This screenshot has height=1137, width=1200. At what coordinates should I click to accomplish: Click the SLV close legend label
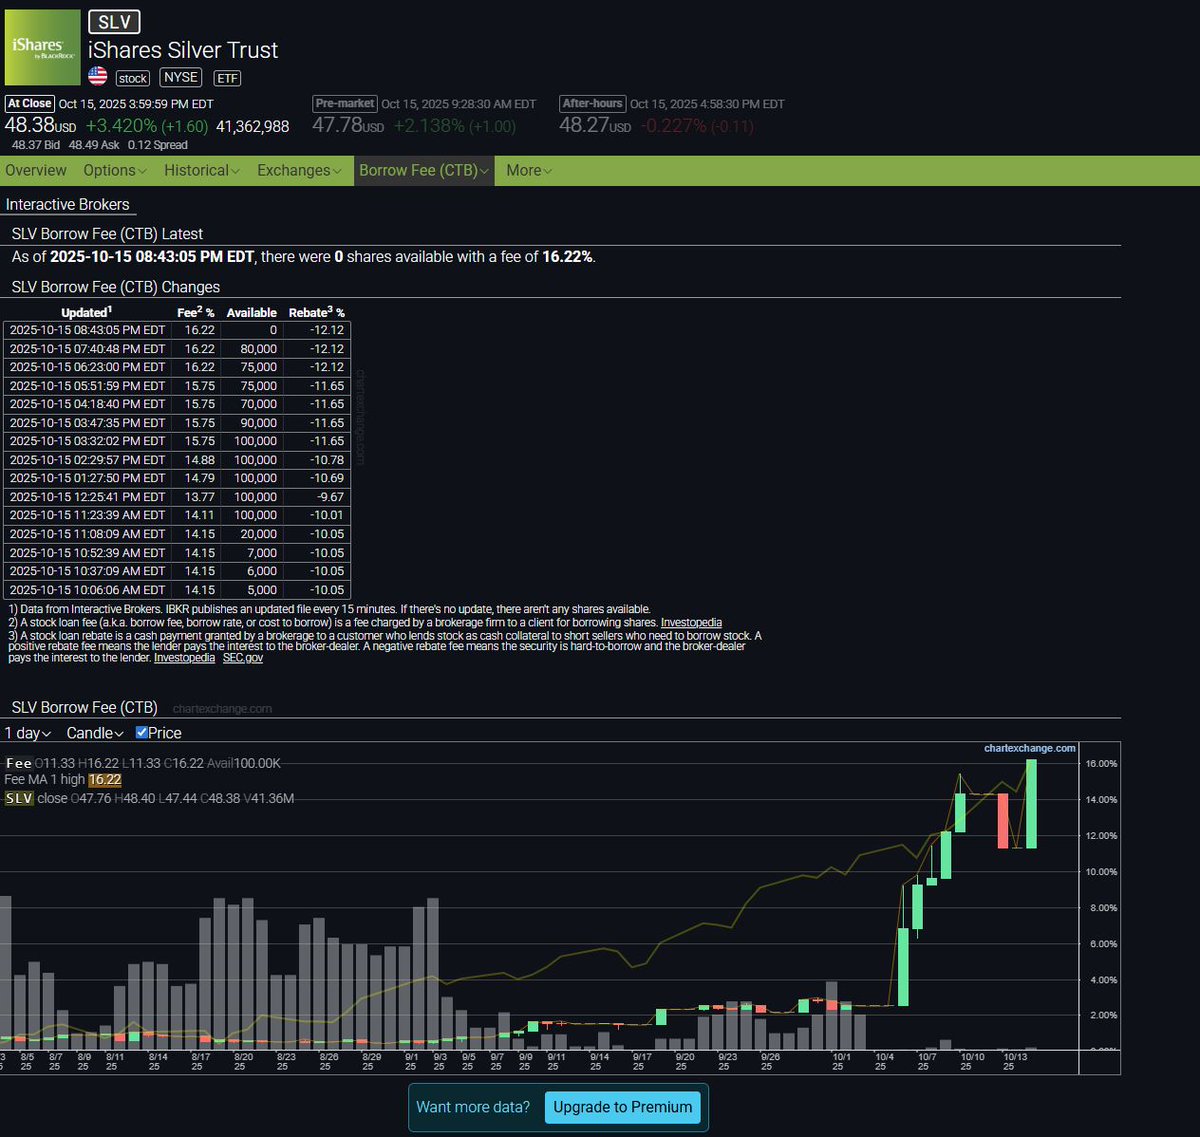tap(36, 798)
